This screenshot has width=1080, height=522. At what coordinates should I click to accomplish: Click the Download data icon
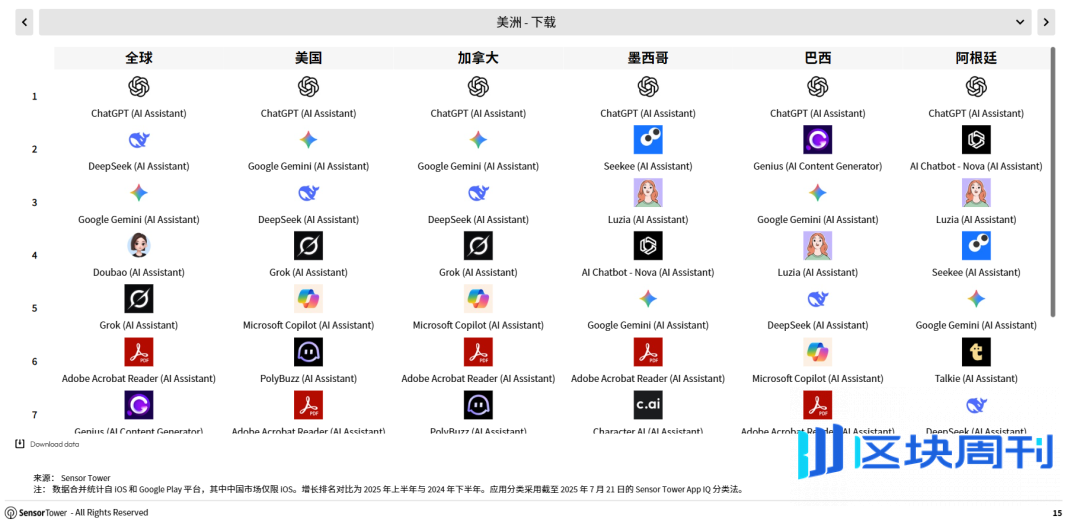click(20, 443)
